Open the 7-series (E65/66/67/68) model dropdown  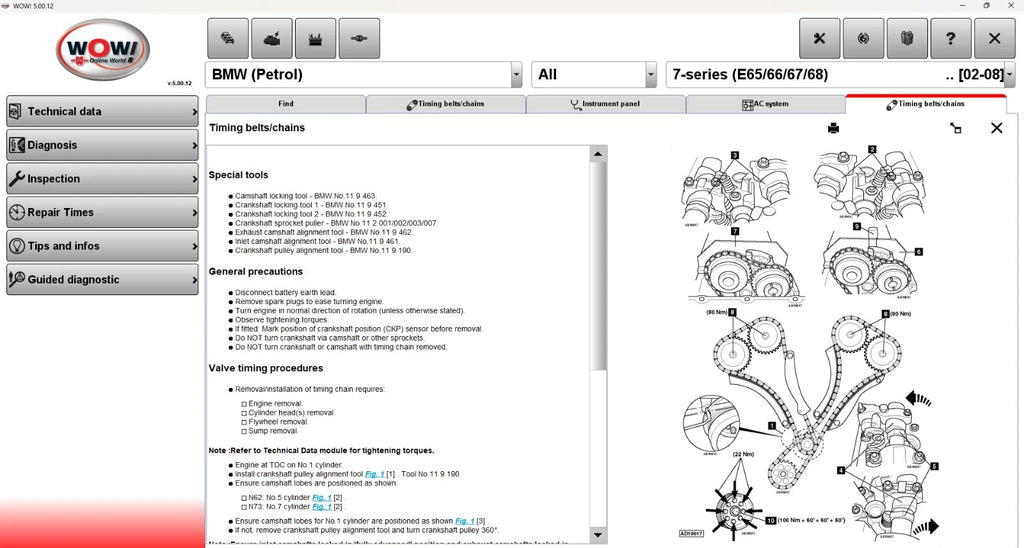(x=1010, y=74)
